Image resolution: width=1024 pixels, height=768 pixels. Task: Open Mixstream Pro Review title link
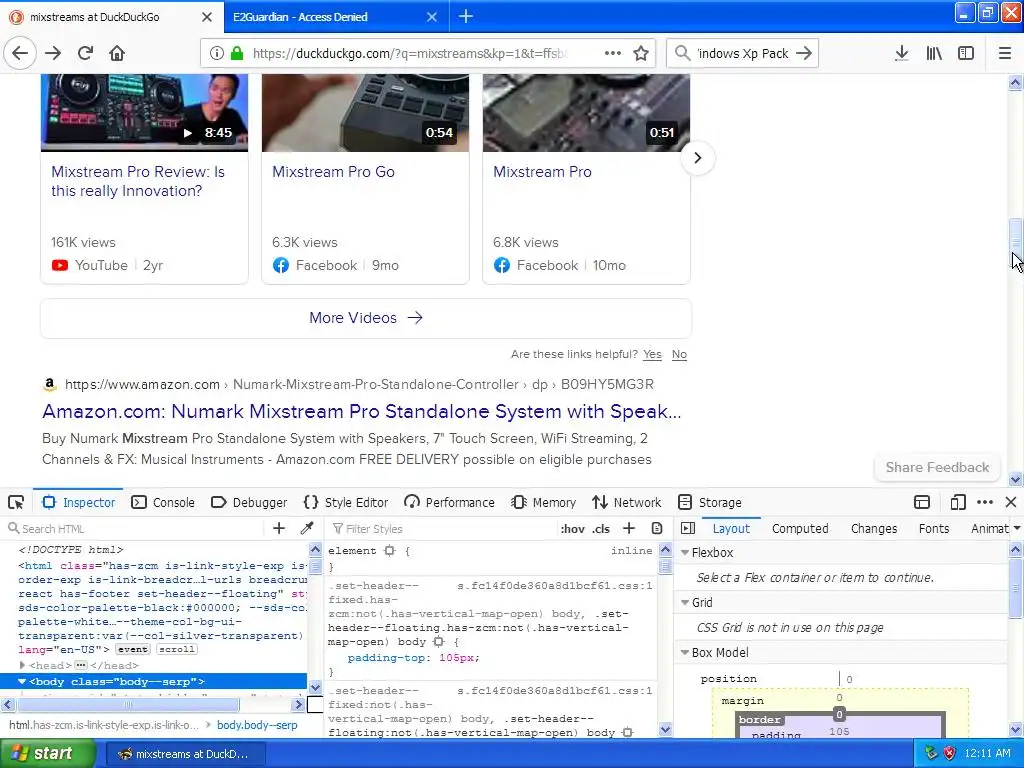tap(138, 181)
